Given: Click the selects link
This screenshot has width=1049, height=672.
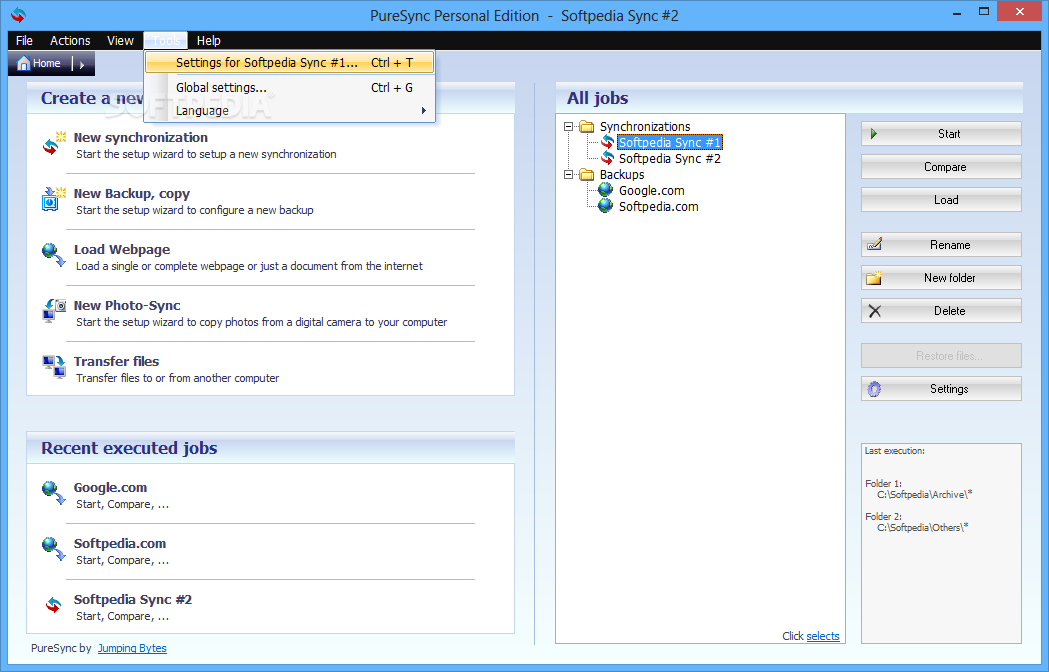Looking at the screenshot, I should (x=823, y=636).
